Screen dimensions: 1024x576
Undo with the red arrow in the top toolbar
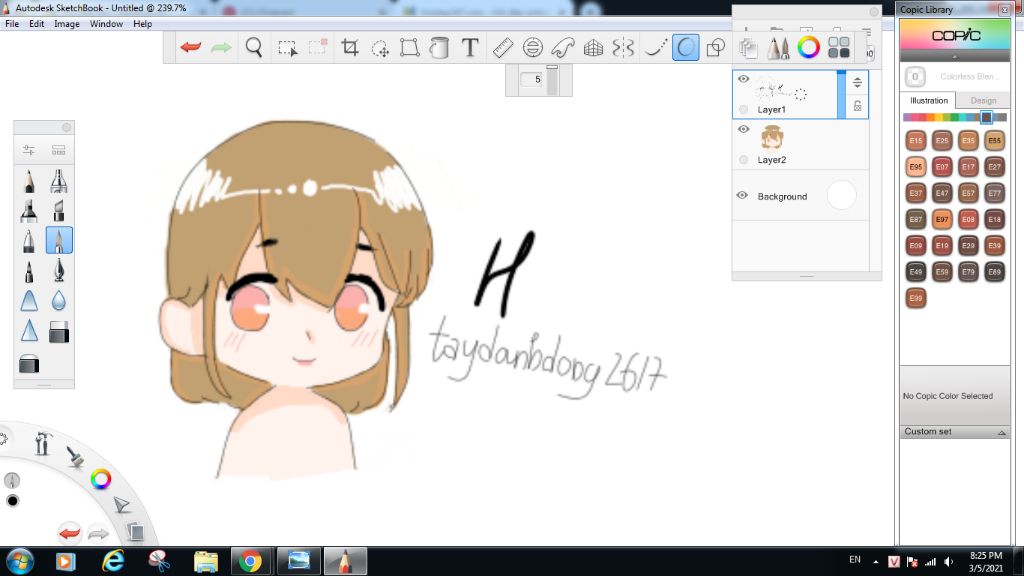tap(191, 47)
